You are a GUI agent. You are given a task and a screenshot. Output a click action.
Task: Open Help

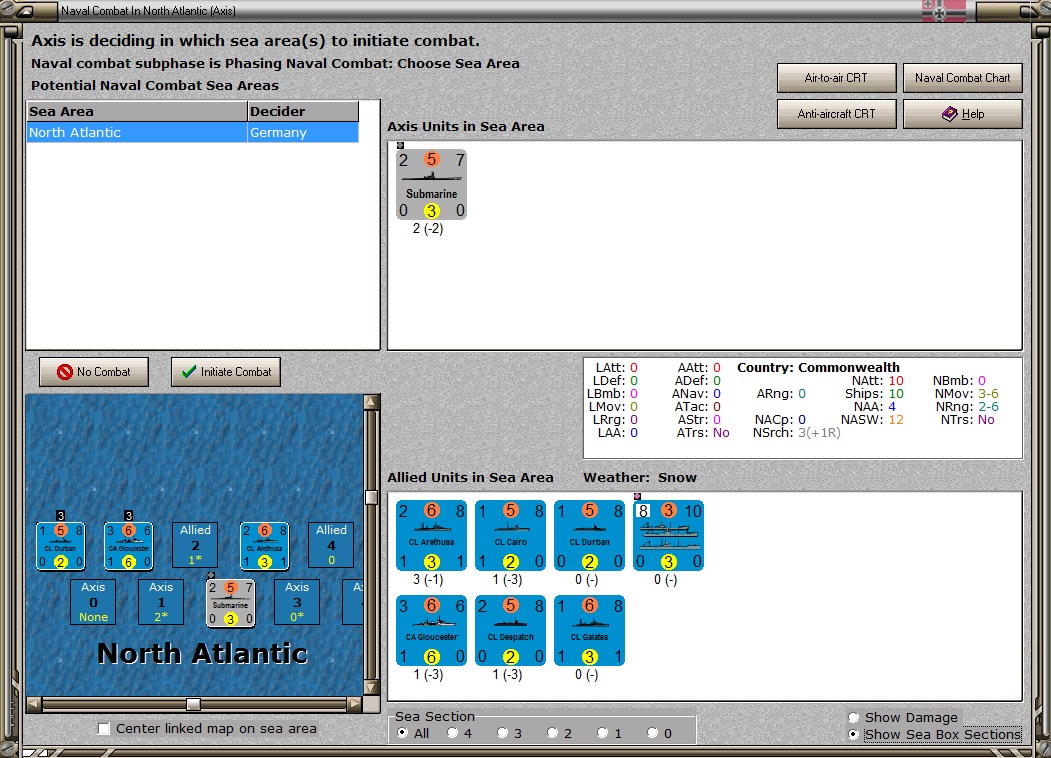click(x=963, y=114)
